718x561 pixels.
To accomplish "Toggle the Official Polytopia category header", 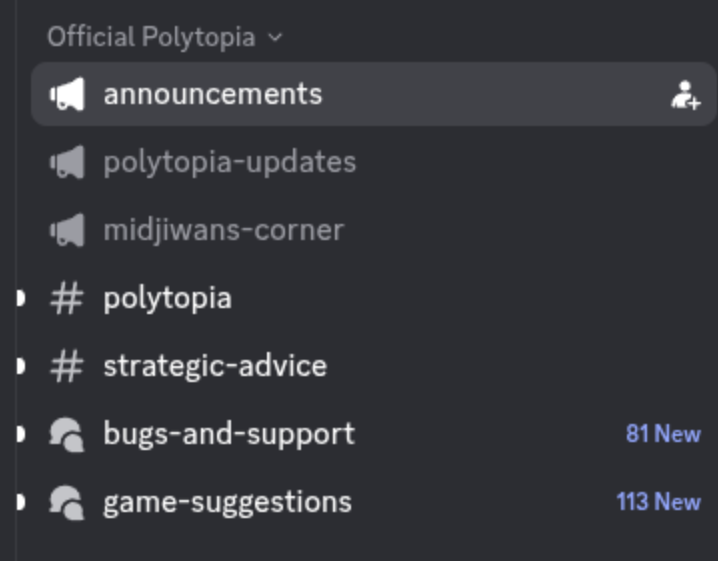I will pyautogui.click(x=151, y=38).
